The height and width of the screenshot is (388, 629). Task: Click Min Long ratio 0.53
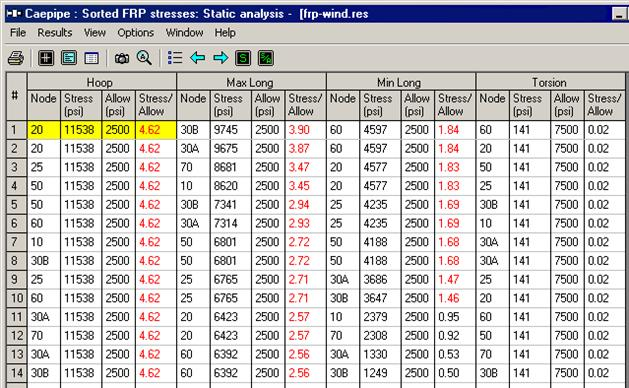coord(449,354)
